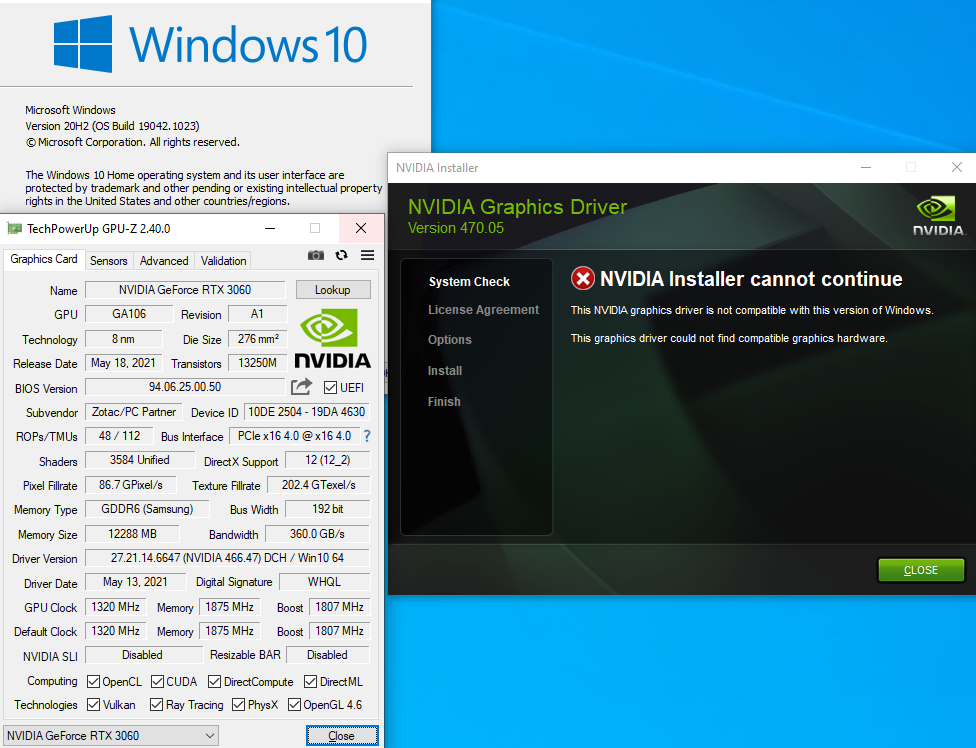
Task: Click the Die Size 276 mm² field
Action: (258, 339)
